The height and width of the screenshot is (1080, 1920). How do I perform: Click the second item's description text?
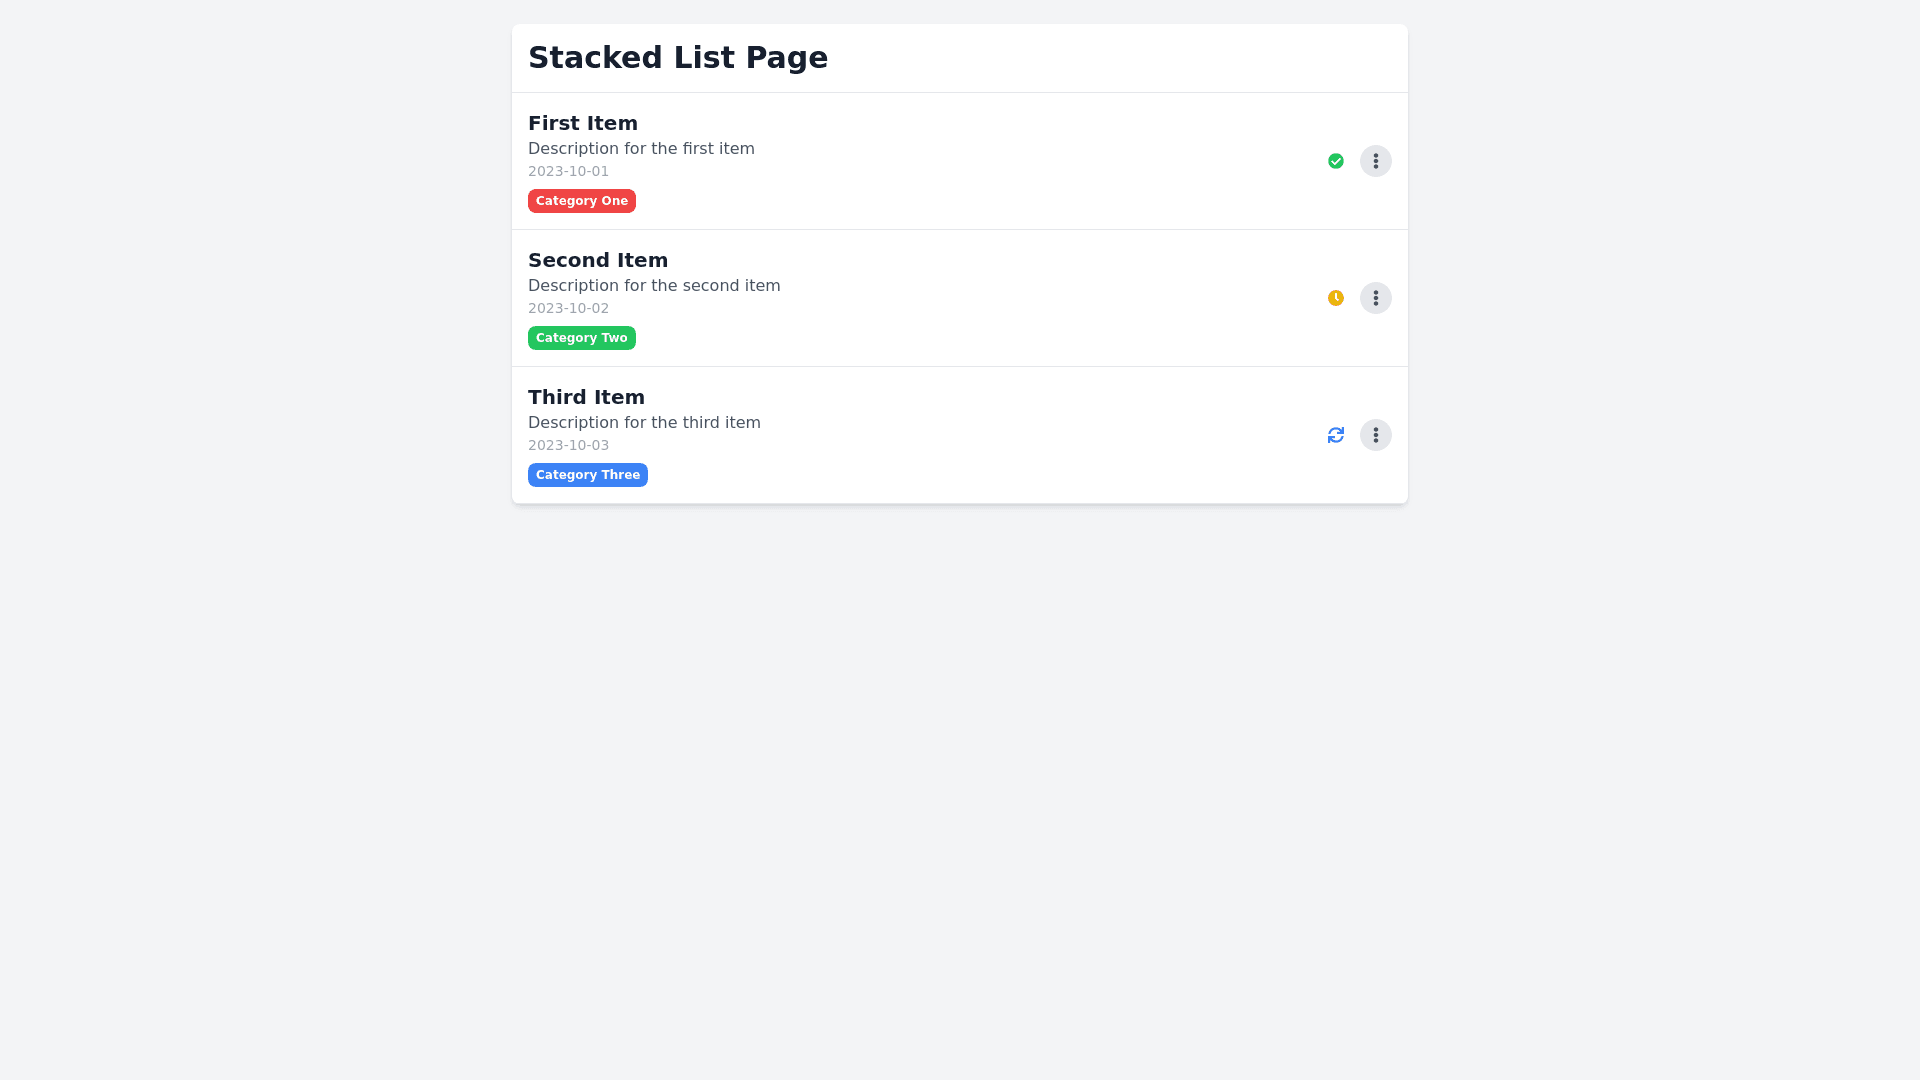pos(654,286)
